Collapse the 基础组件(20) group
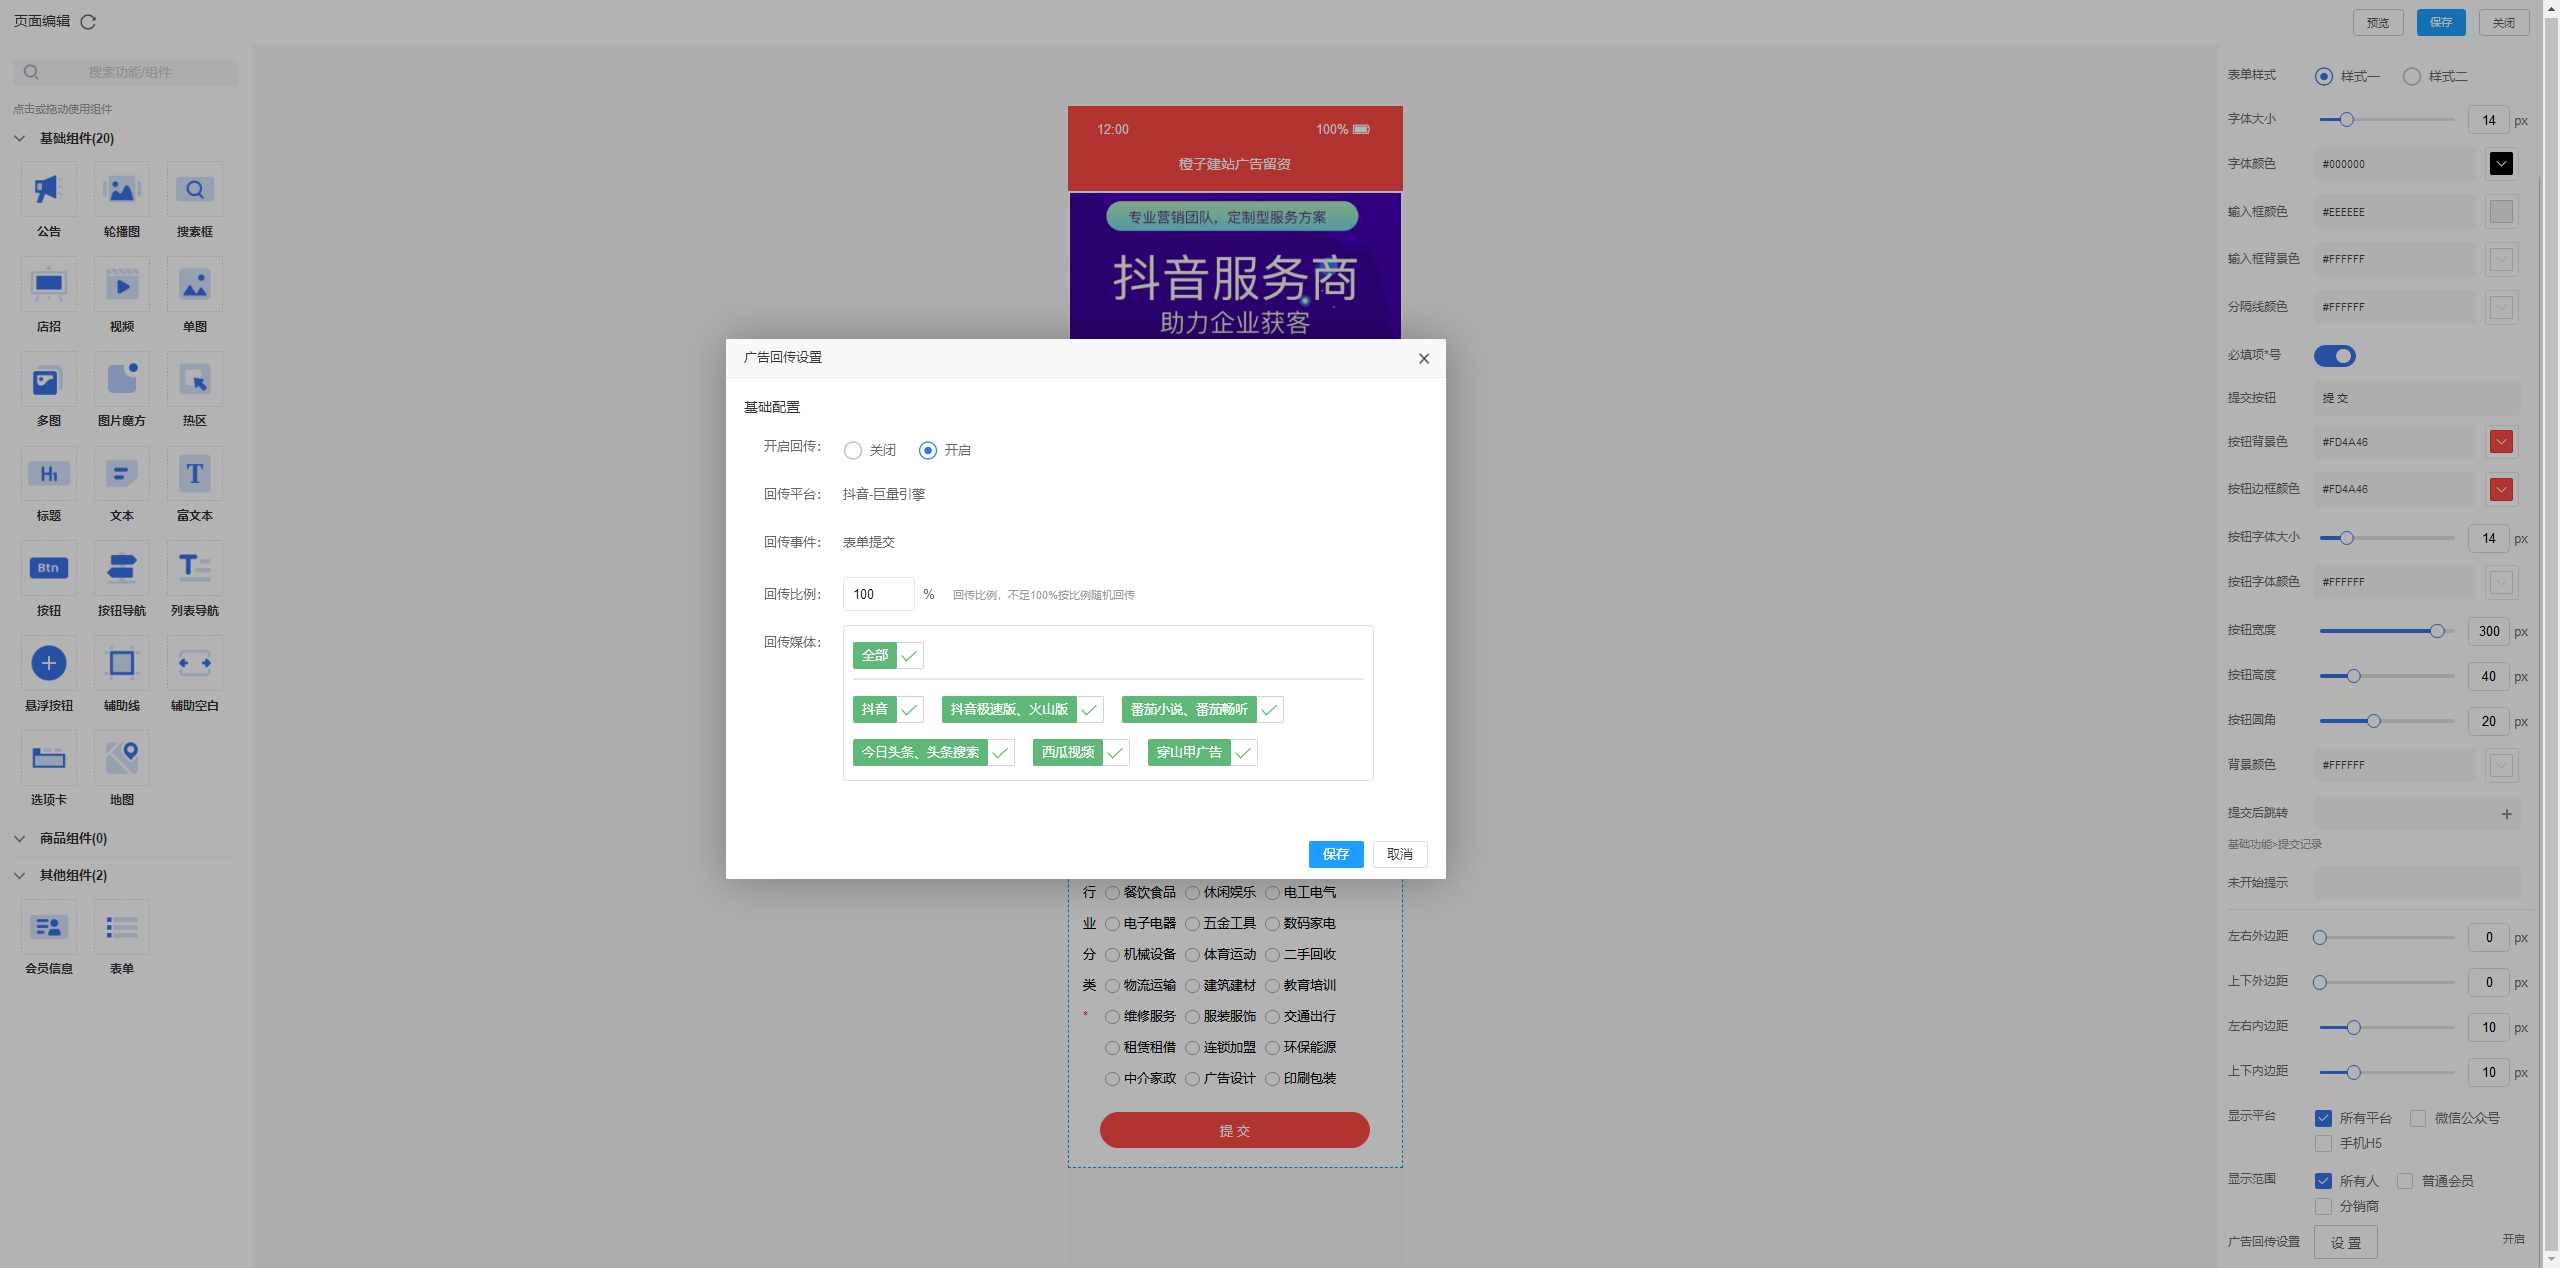This screenshot has height=1268, width=2560. click(20, 138)
